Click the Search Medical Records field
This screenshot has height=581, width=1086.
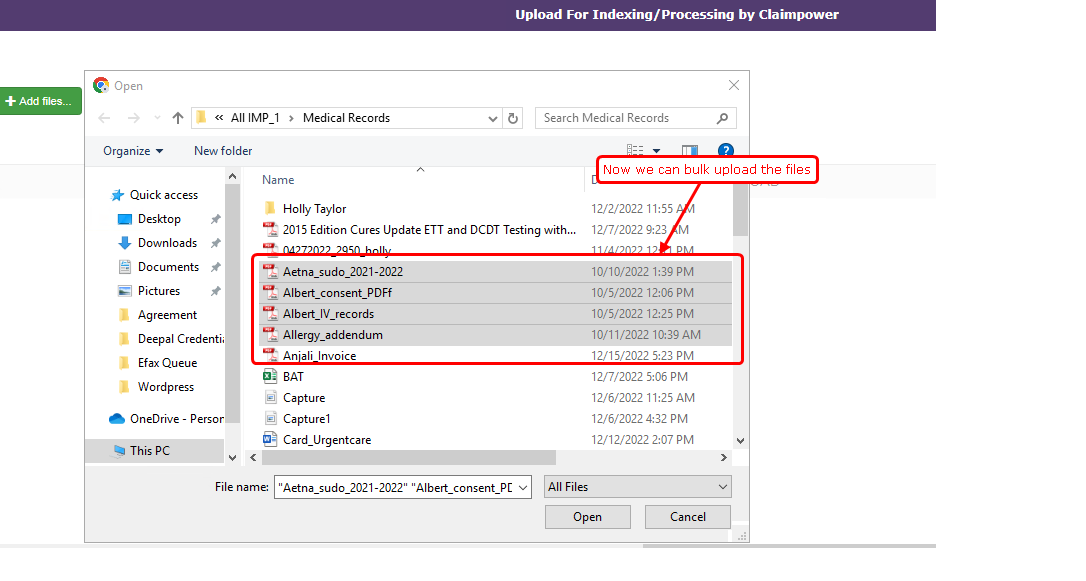[625, 118]
